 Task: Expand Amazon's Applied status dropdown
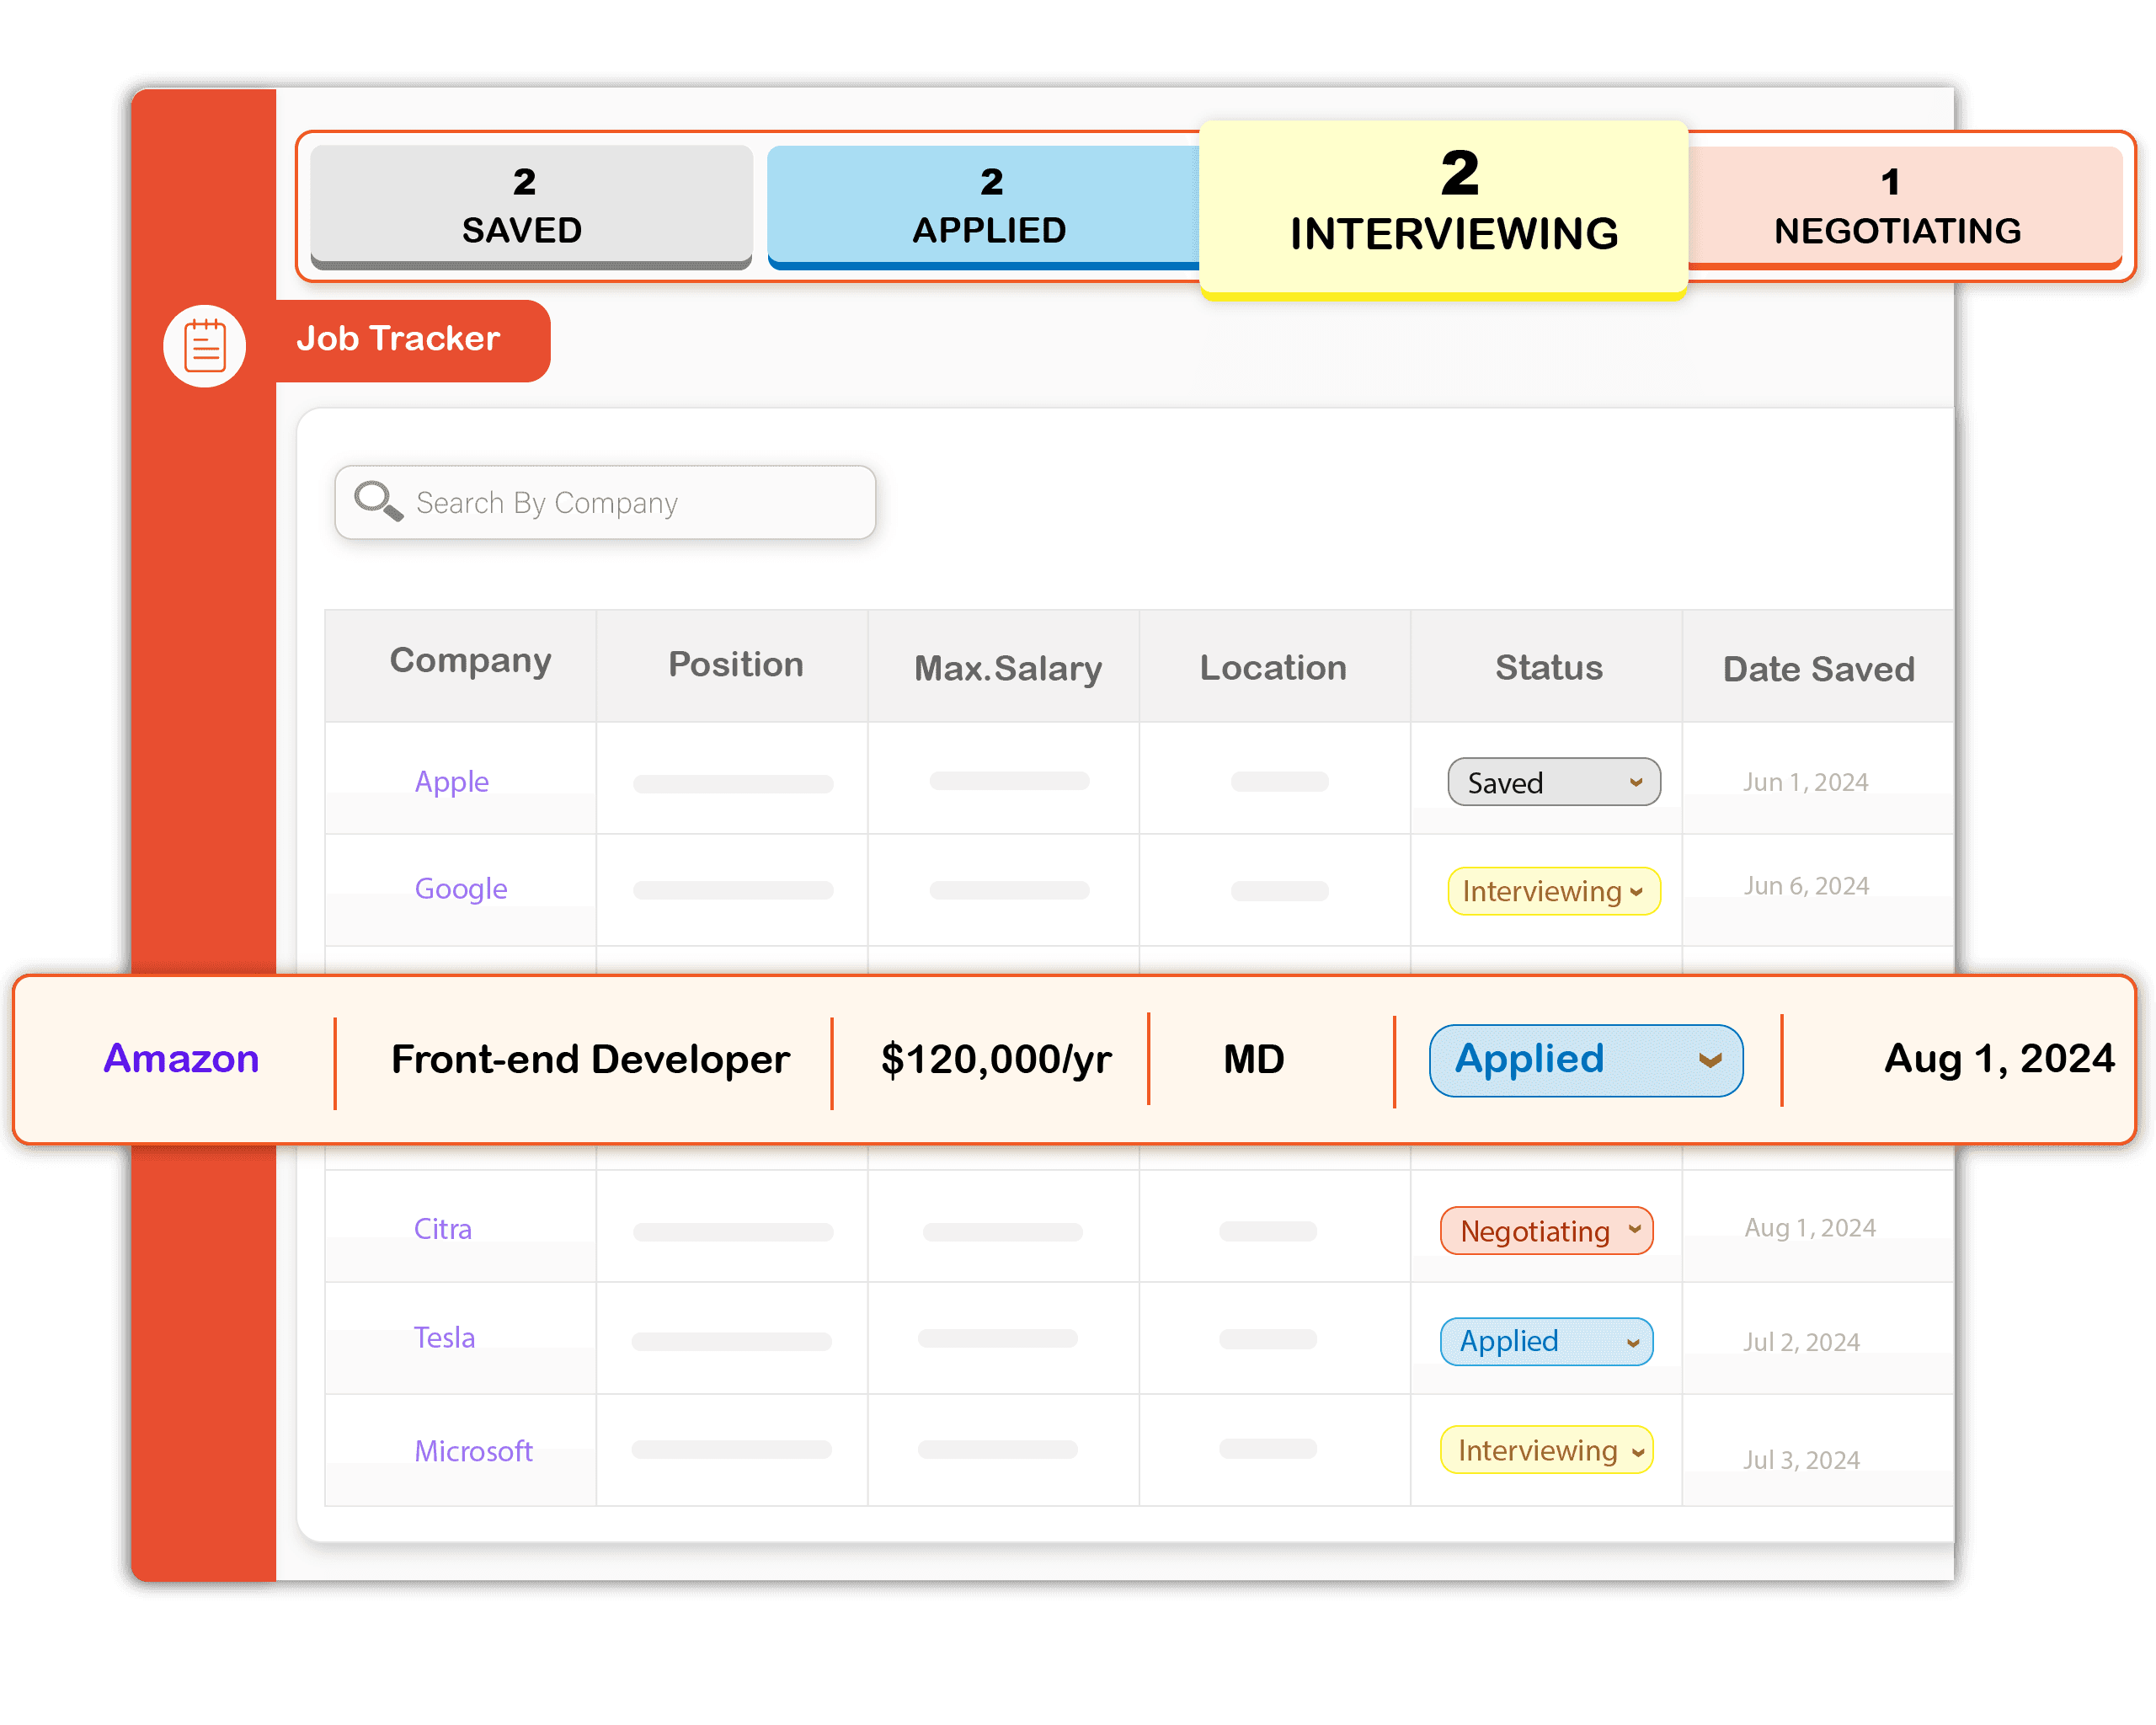[1585, 1060]
